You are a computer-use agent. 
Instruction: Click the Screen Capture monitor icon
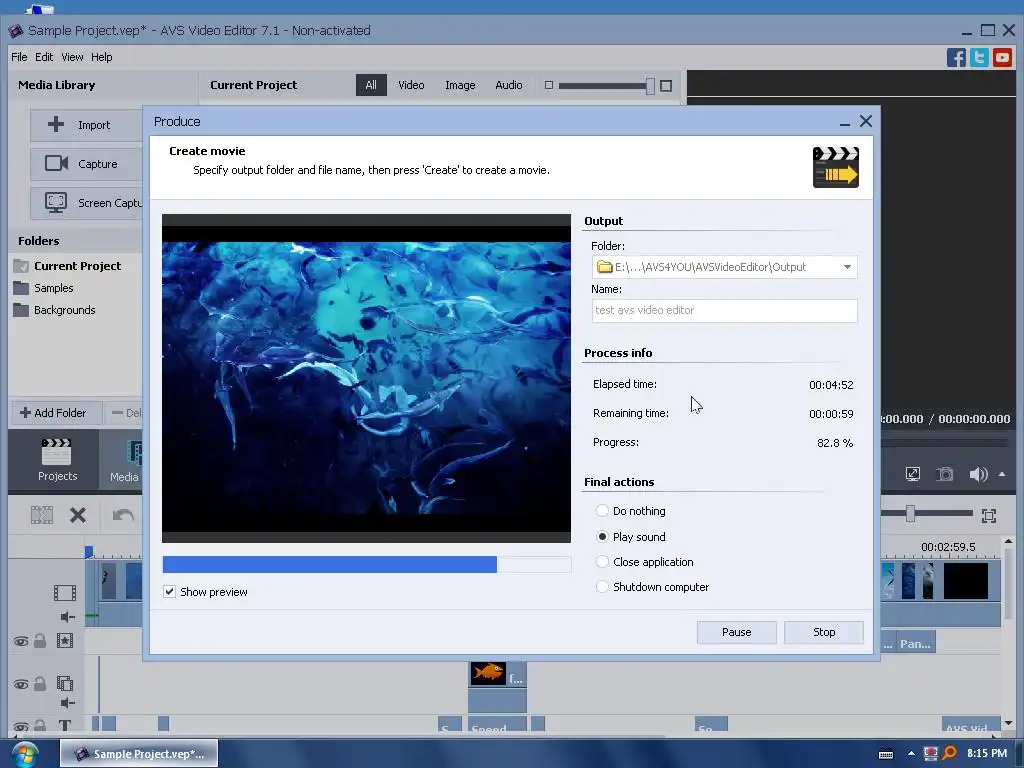56,202
